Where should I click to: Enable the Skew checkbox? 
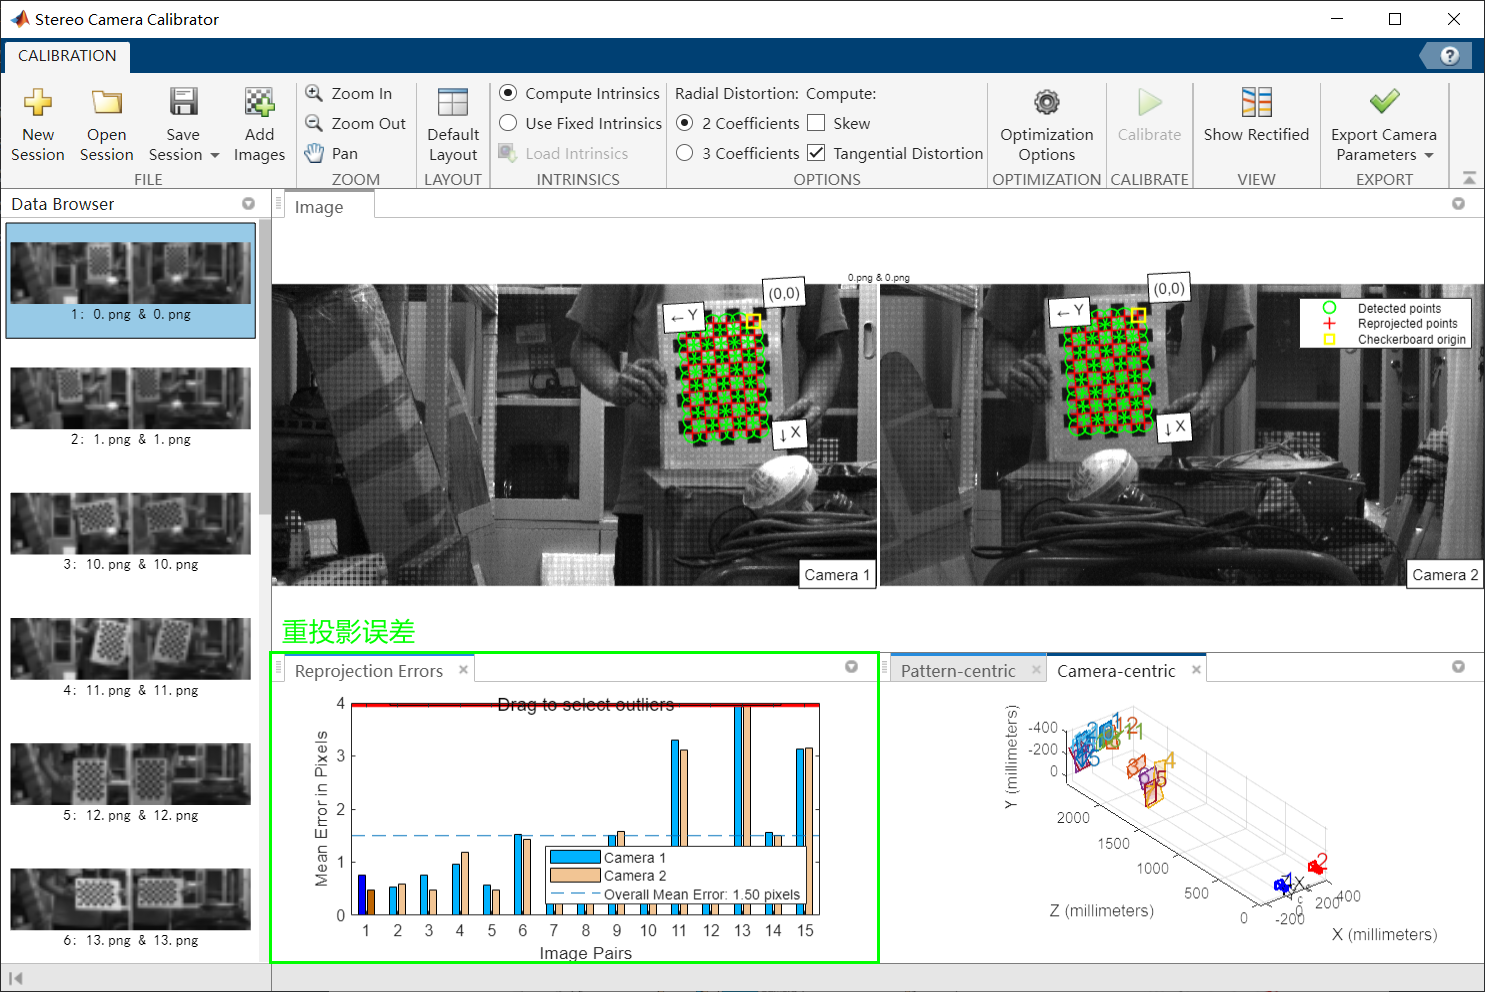coord(816,123)
